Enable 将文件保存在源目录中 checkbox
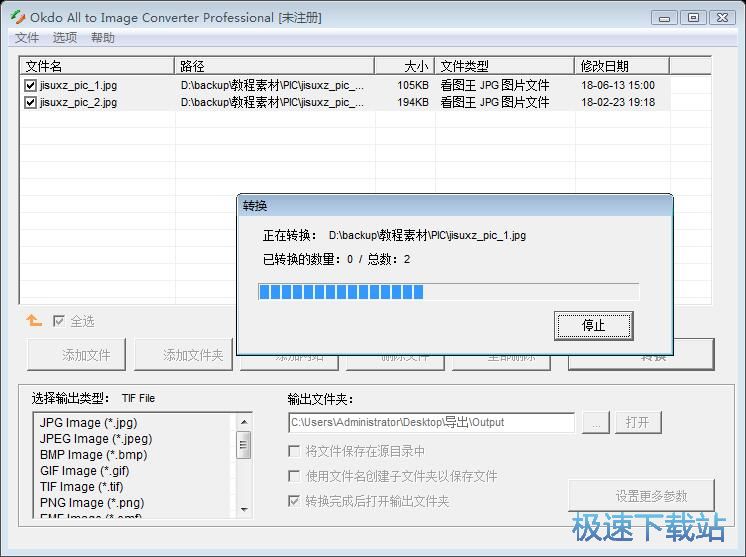 click(x=294, y=451)
